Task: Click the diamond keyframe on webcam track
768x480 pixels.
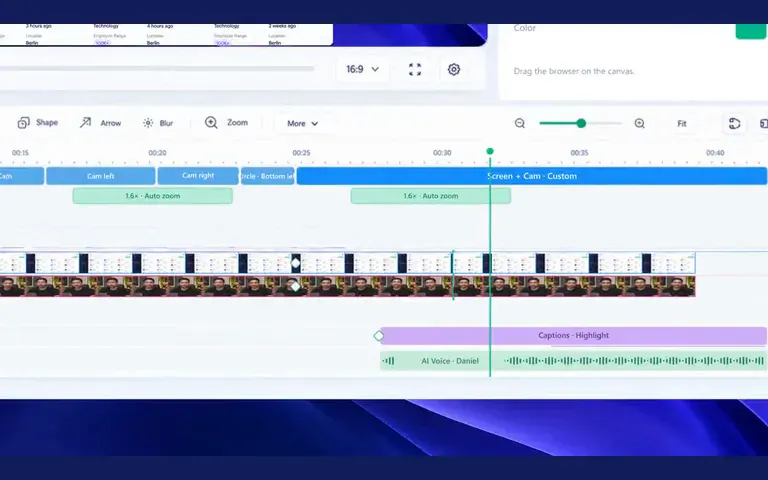Action: tap(295, 286)
